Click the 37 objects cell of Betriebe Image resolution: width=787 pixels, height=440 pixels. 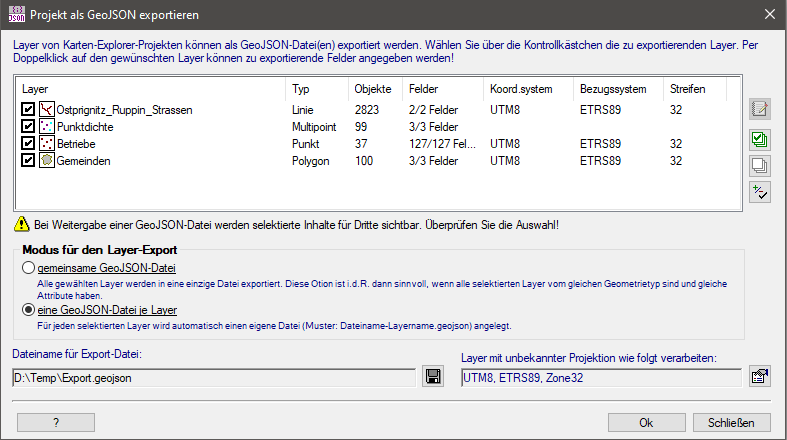tap(361, 144)
